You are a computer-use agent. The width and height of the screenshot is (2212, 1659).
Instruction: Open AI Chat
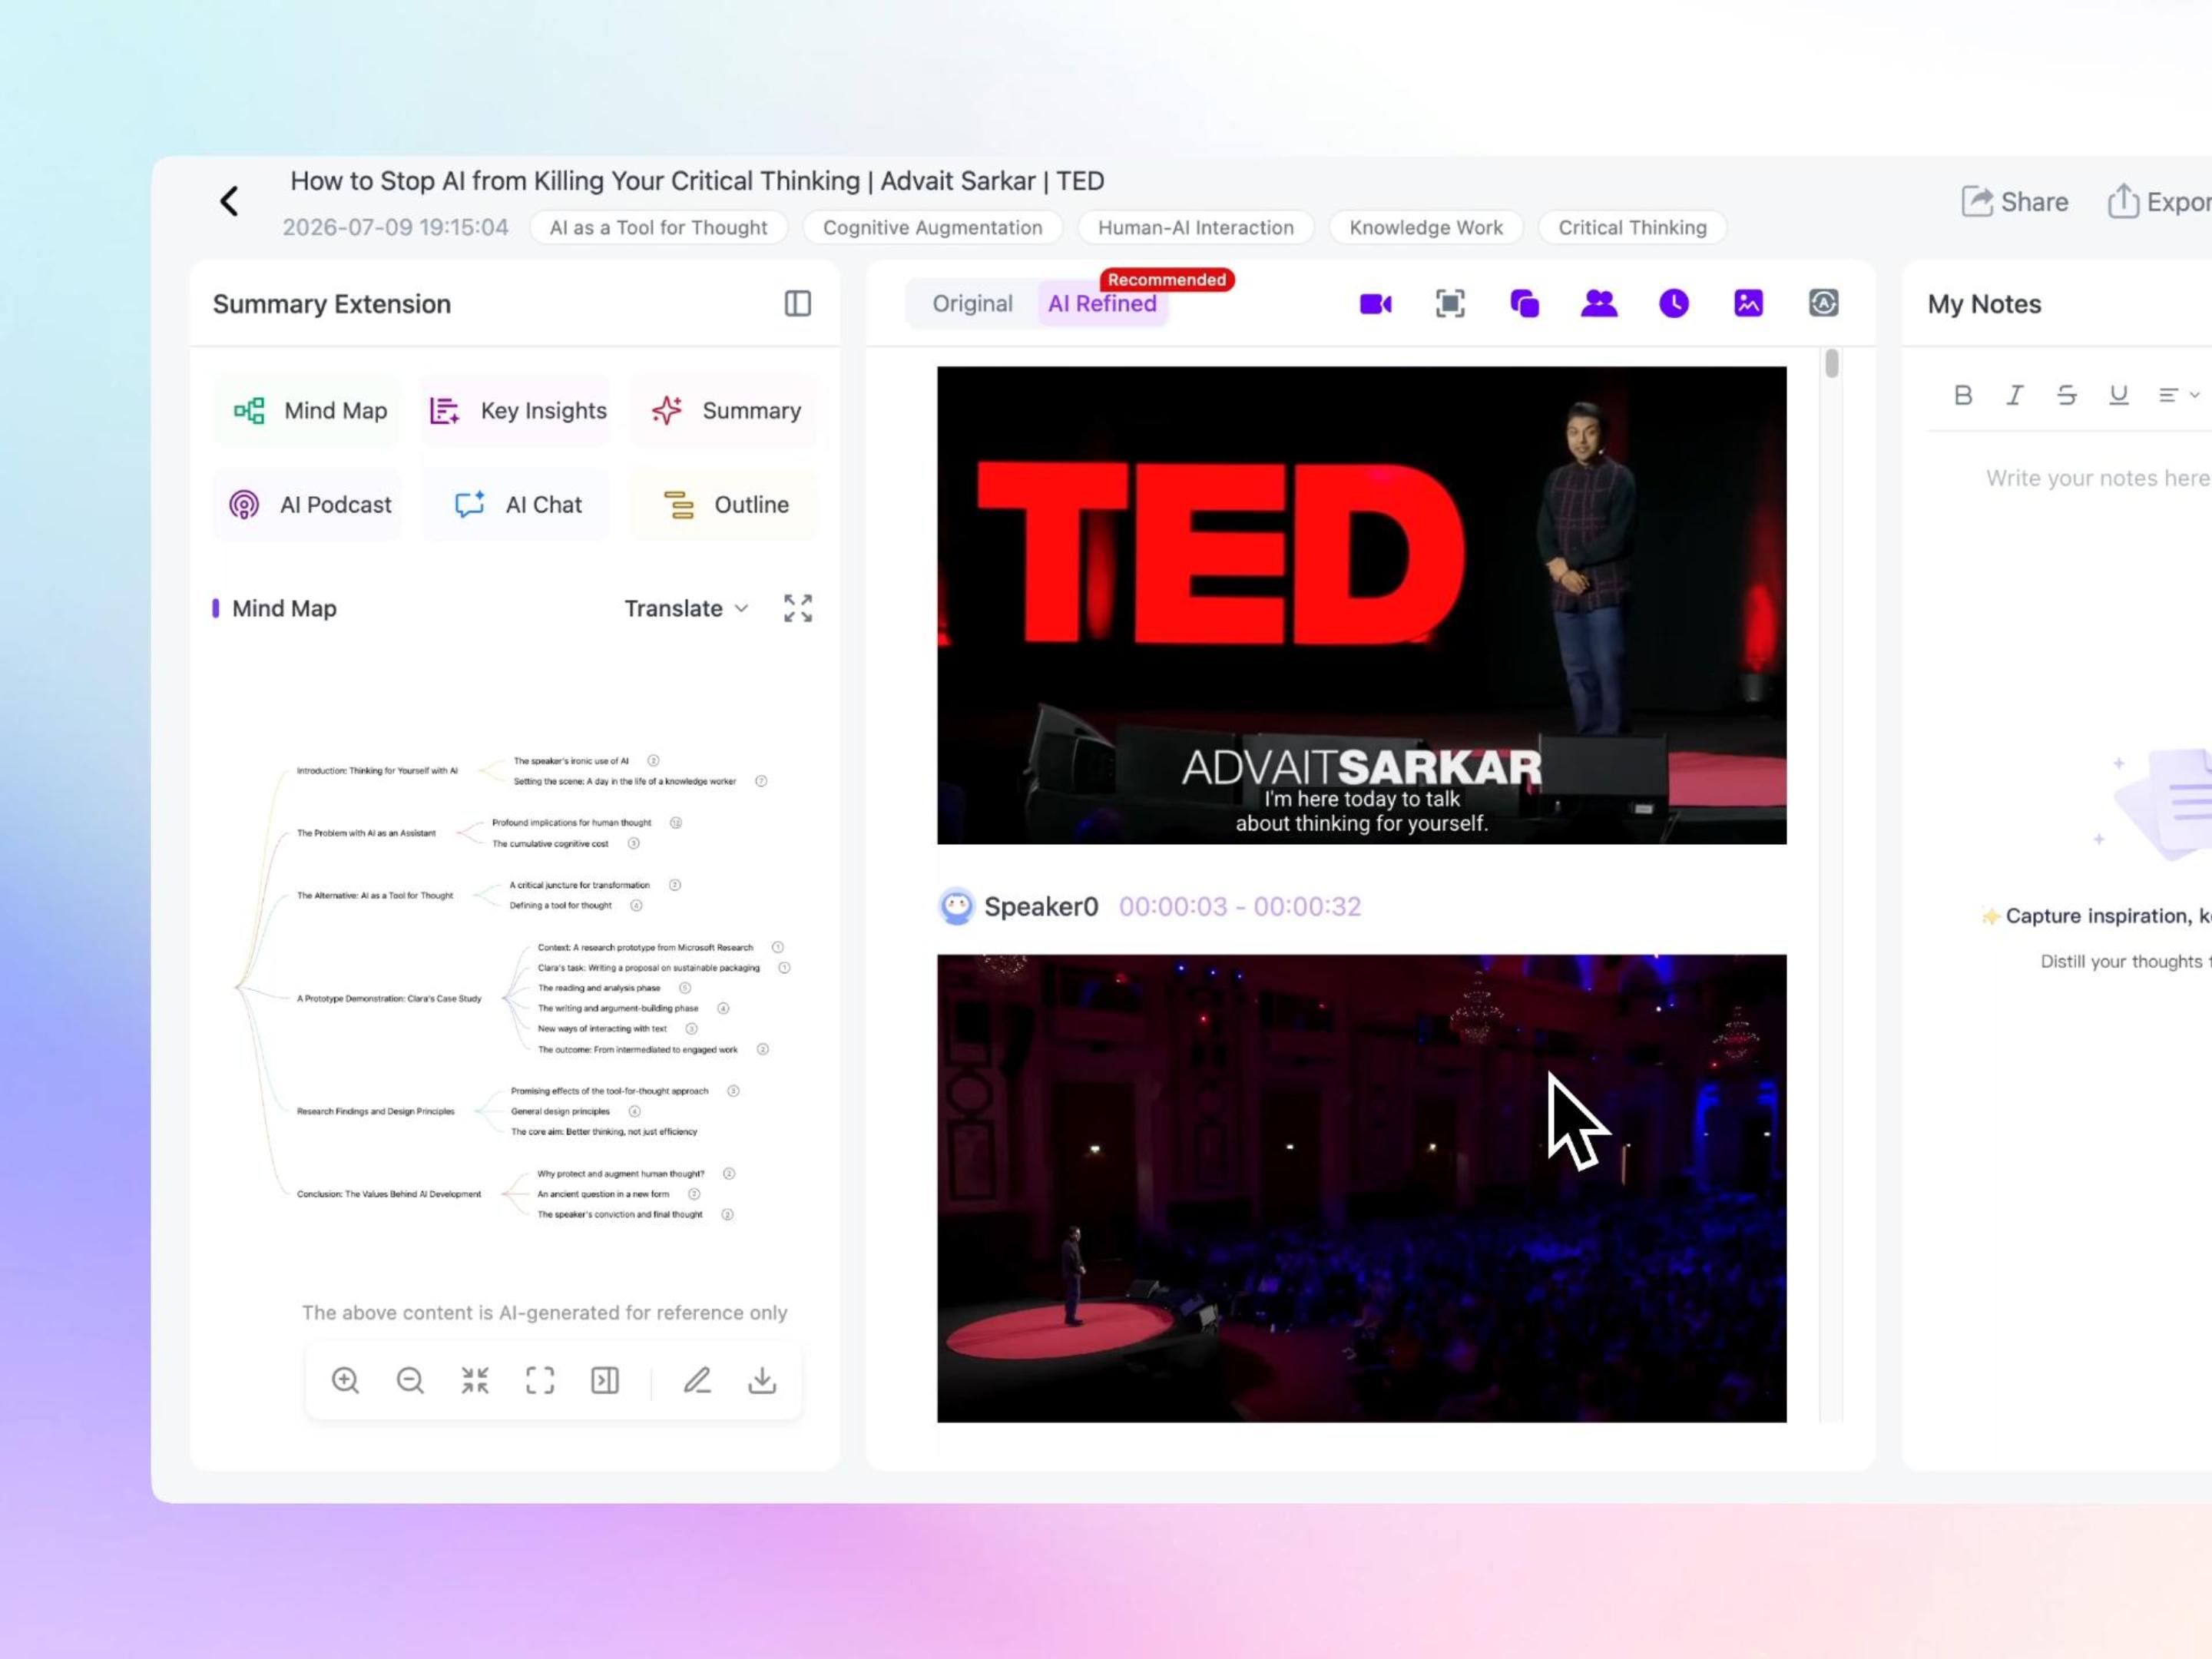coord(516,504)
